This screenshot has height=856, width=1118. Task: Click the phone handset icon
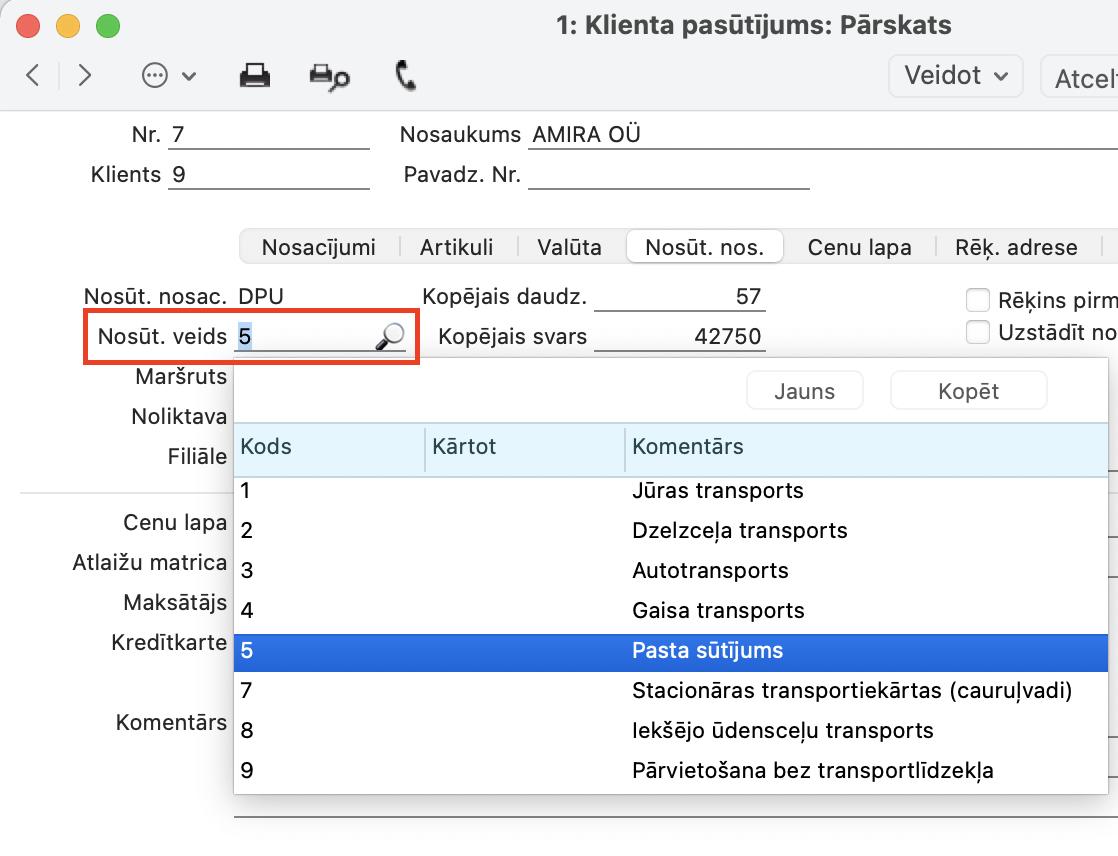pyautogui.click(x=406, y=76)
